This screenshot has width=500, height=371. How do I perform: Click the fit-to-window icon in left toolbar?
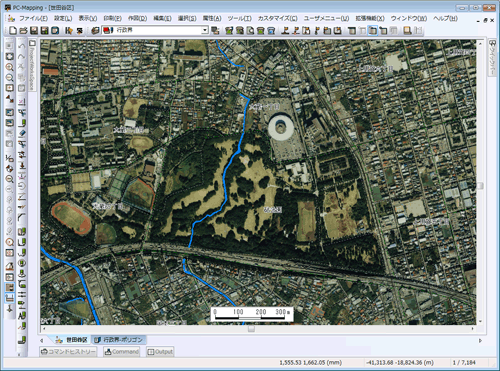[10, 56]
